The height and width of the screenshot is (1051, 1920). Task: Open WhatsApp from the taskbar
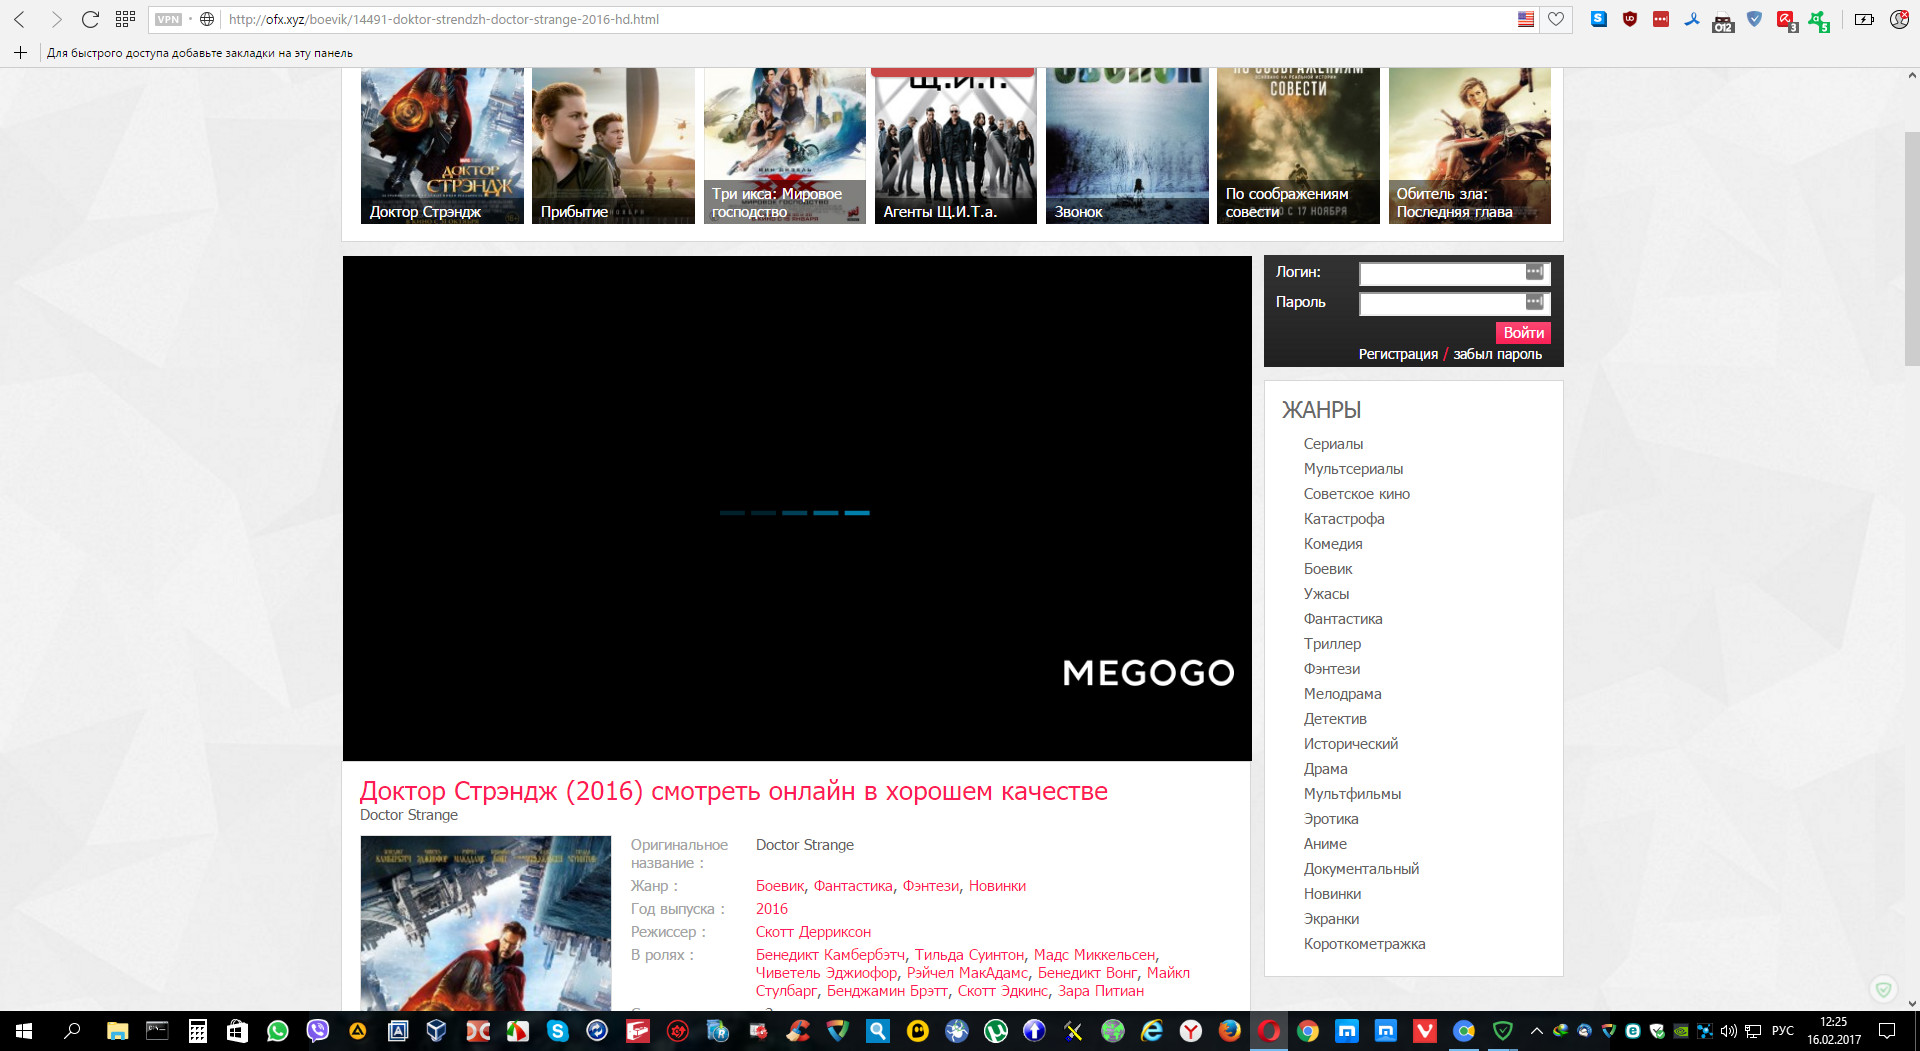coord(277,1031)
